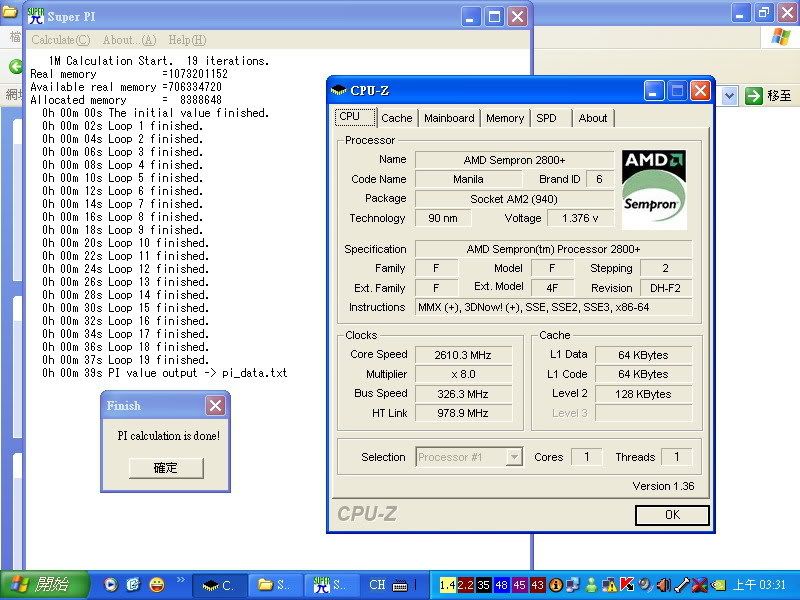Open the About menu in Super PI

129,40
